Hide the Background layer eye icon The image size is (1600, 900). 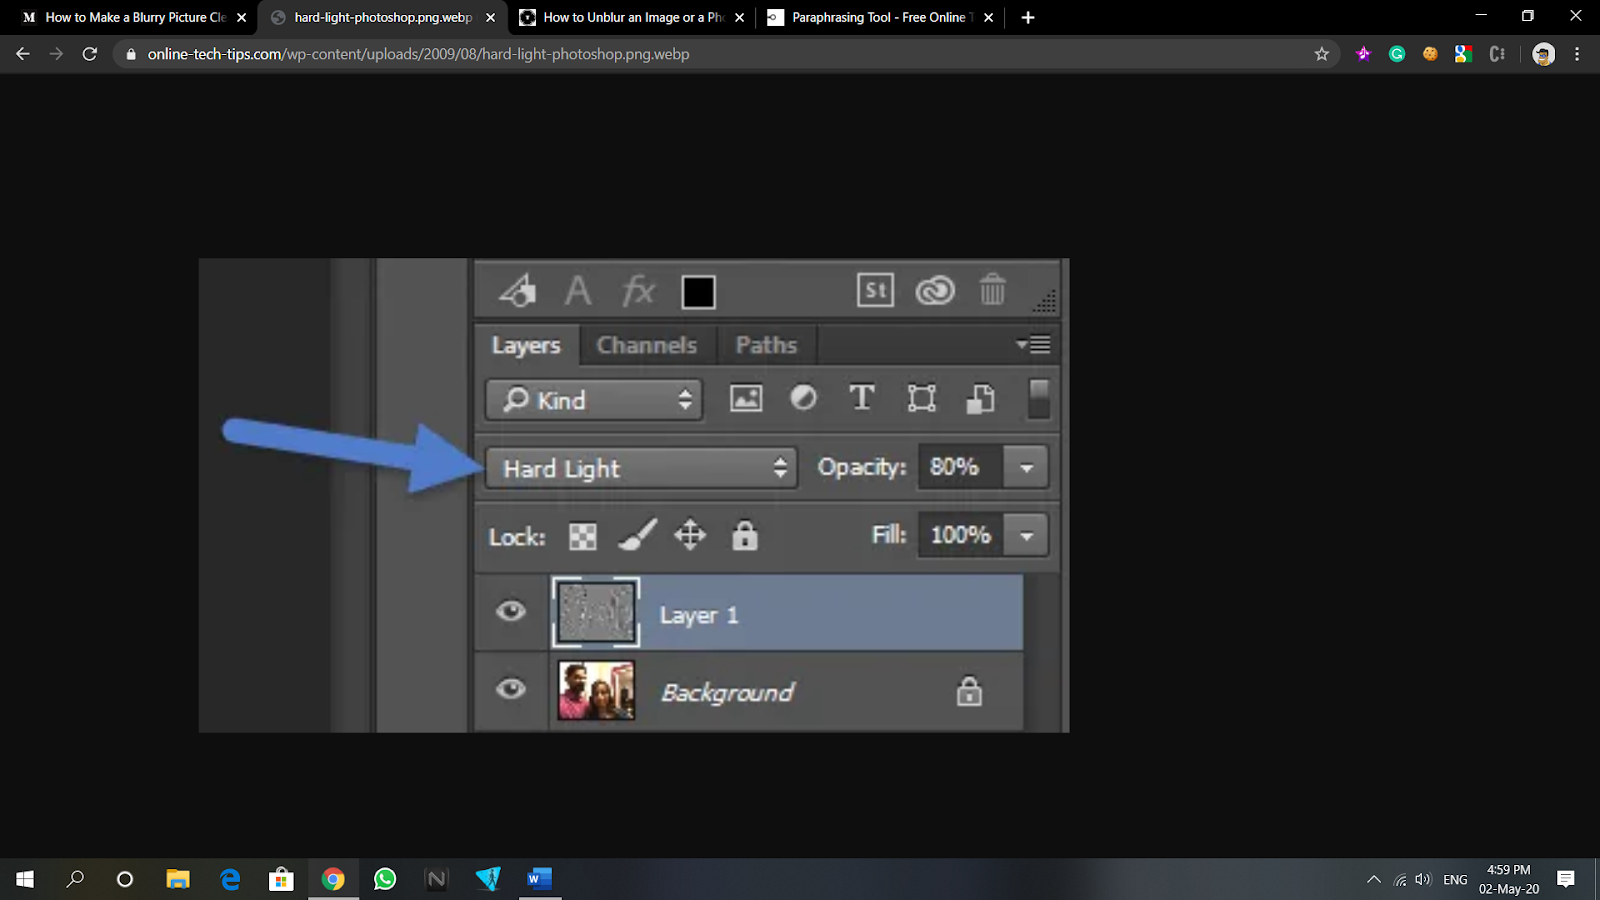click(x=511, y=689)
